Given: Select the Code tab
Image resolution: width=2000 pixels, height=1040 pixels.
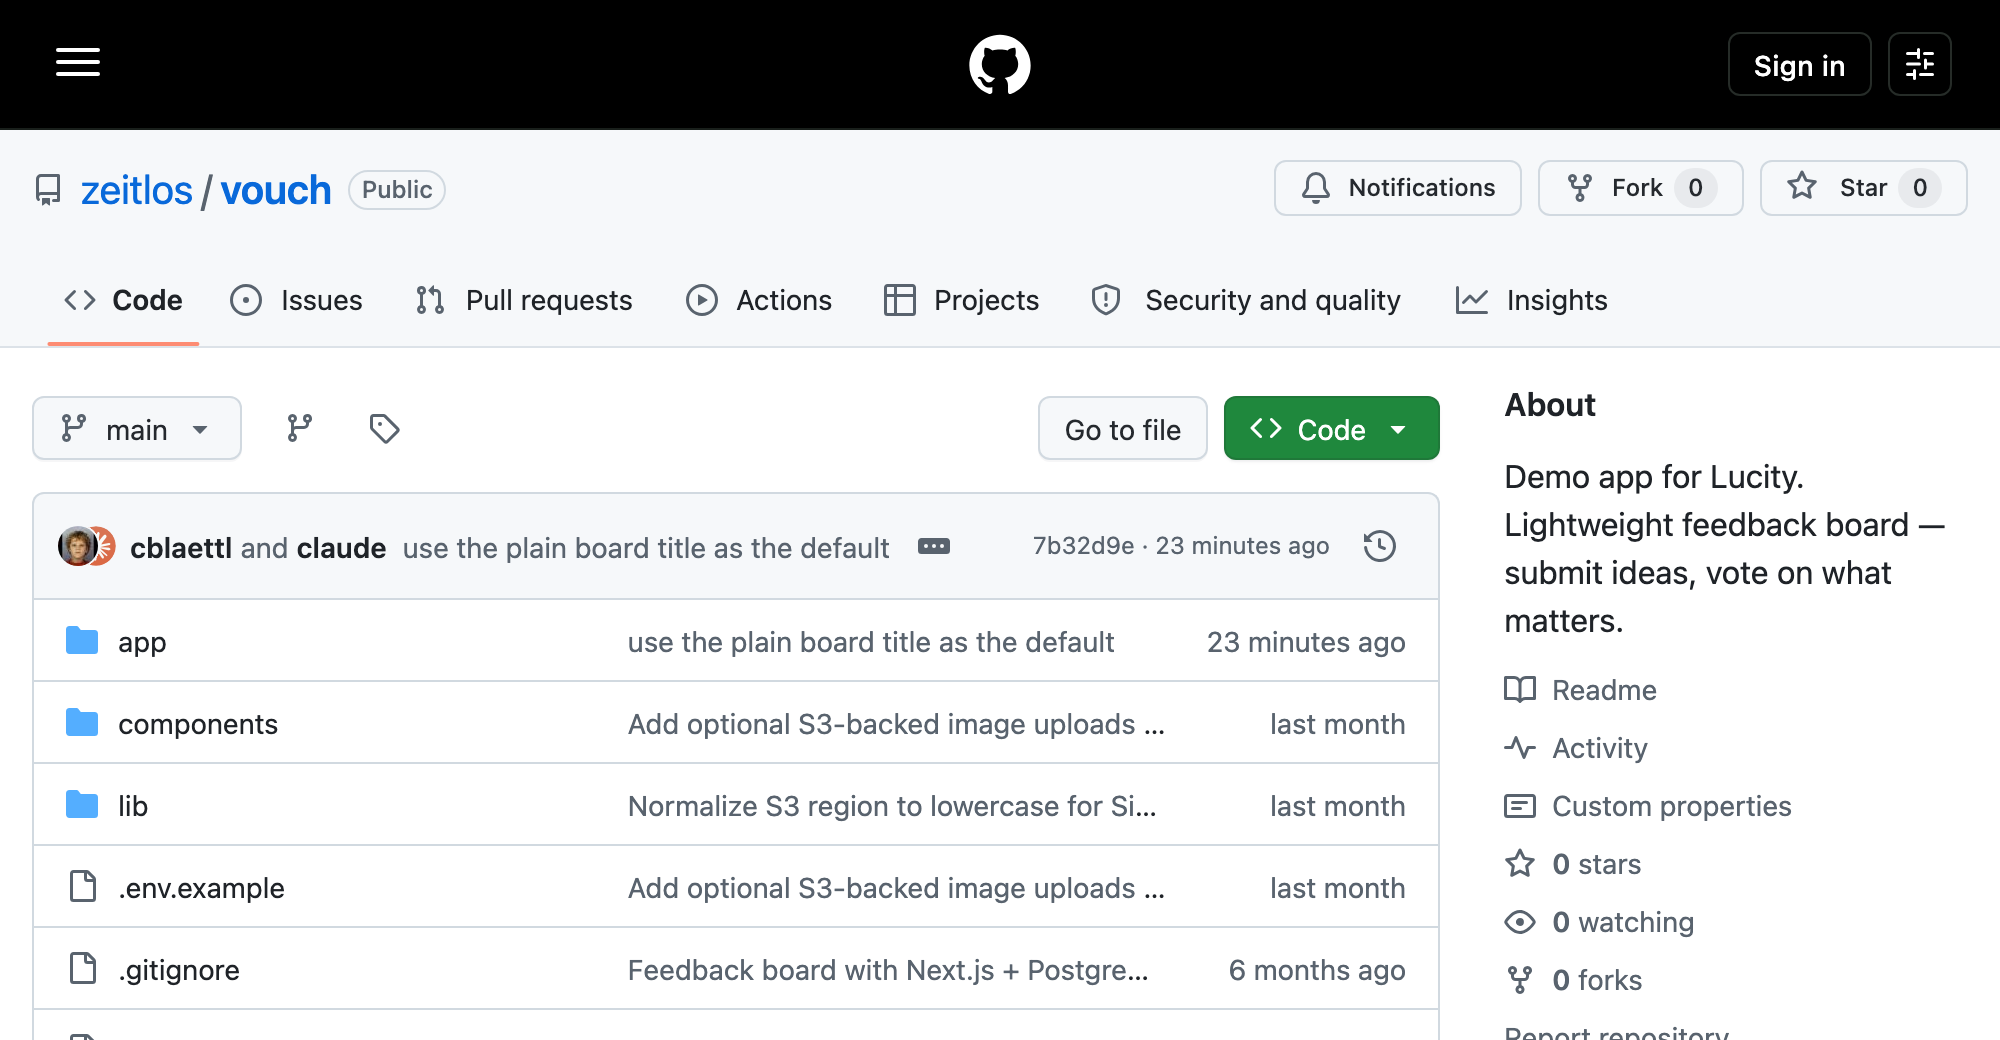Looking at the screenshot, I should 123,300.
